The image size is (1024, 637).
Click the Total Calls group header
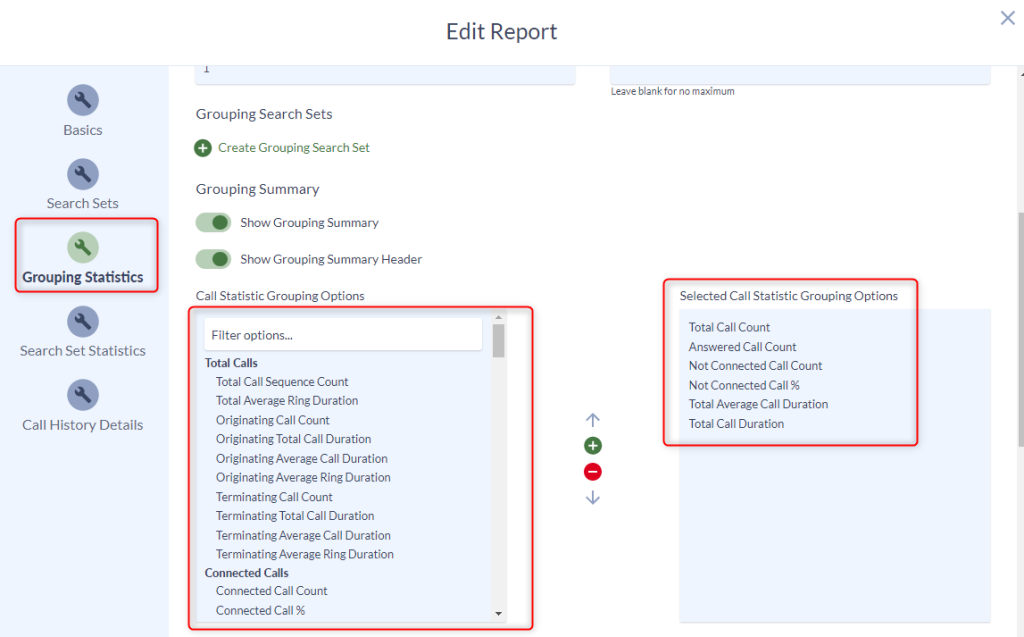(x=231, y=363)
